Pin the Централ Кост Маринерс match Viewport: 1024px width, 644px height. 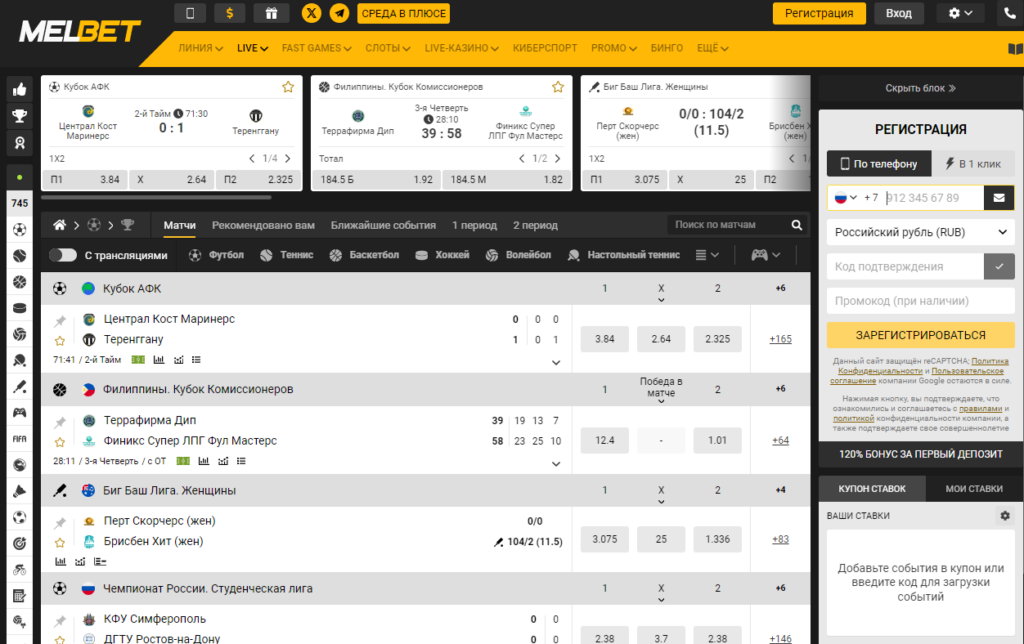point(59,321)
